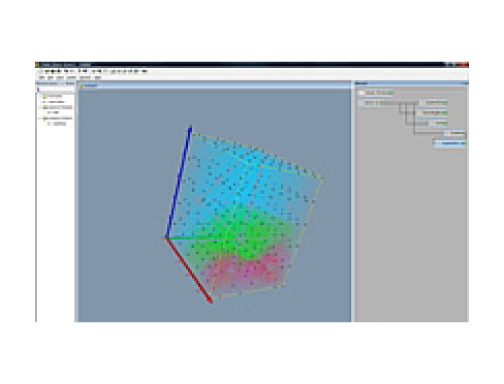The image size is (504, 384).
Task: Click the red axis arrow in the 3D viewer
Action: [x=189, y=270]
